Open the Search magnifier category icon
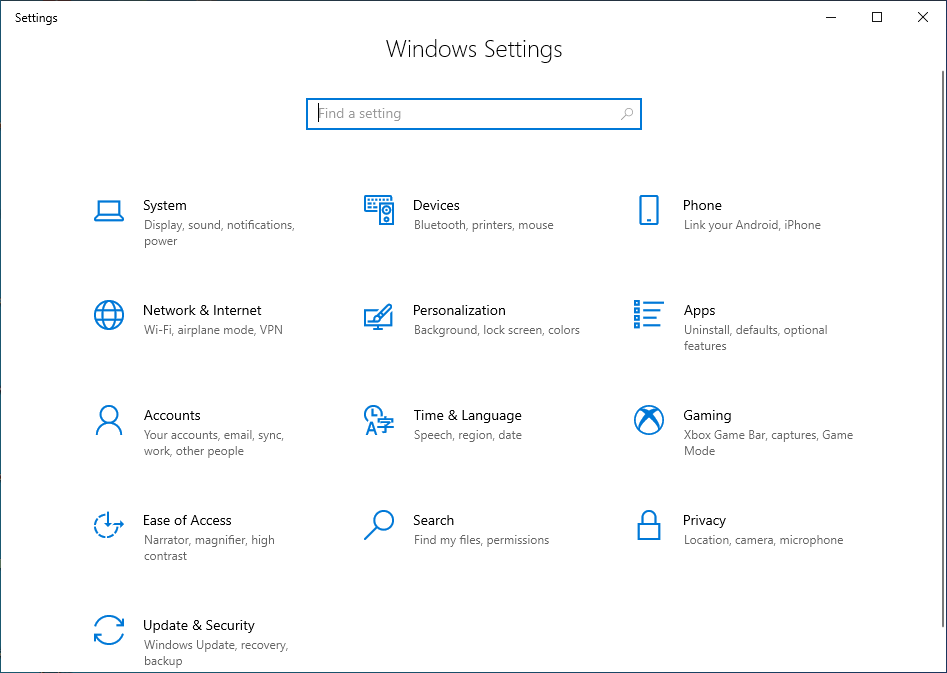 [x=379, y=525]
